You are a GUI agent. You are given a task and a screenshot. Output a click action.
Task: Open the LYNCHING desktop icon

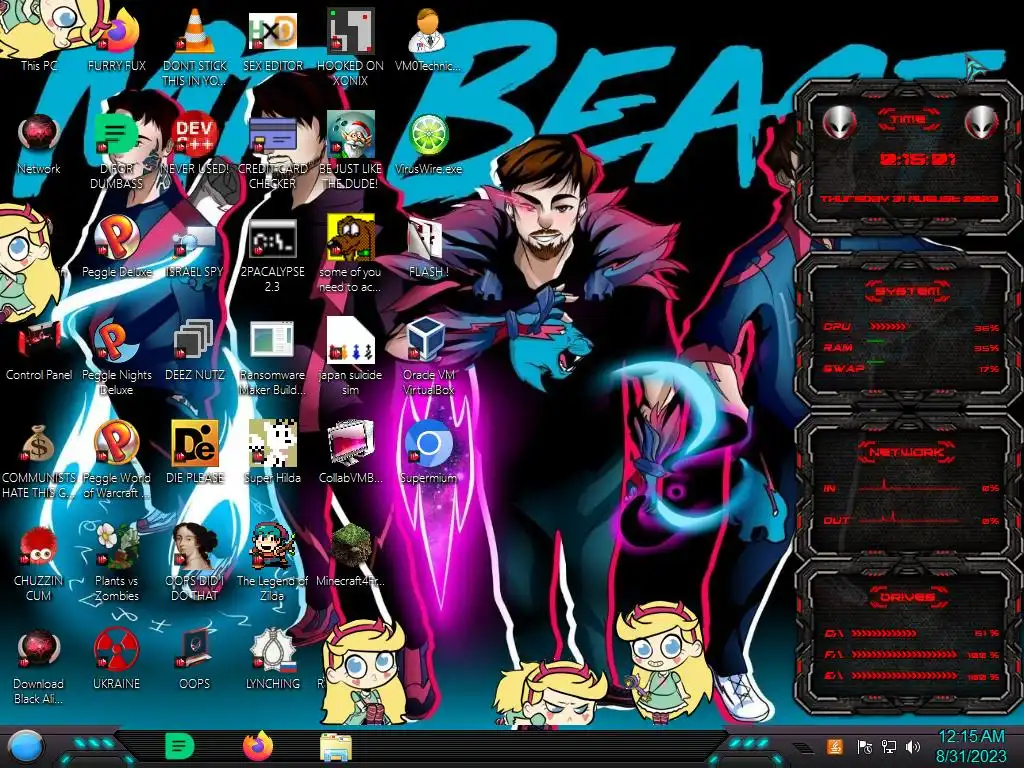tap(272, 660)
